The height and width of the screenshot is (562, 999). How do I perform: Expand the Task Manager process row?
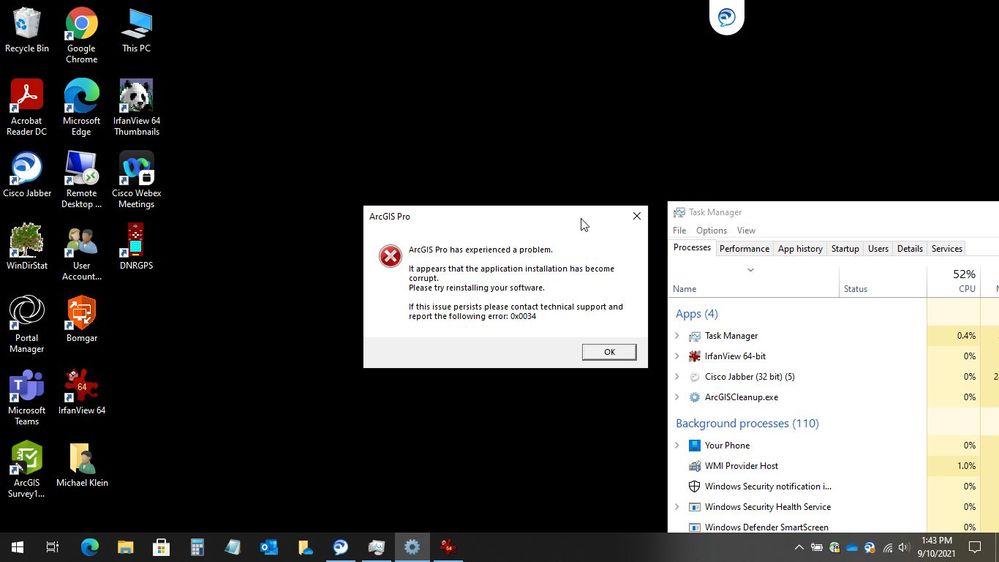click(x=677, y=336)
